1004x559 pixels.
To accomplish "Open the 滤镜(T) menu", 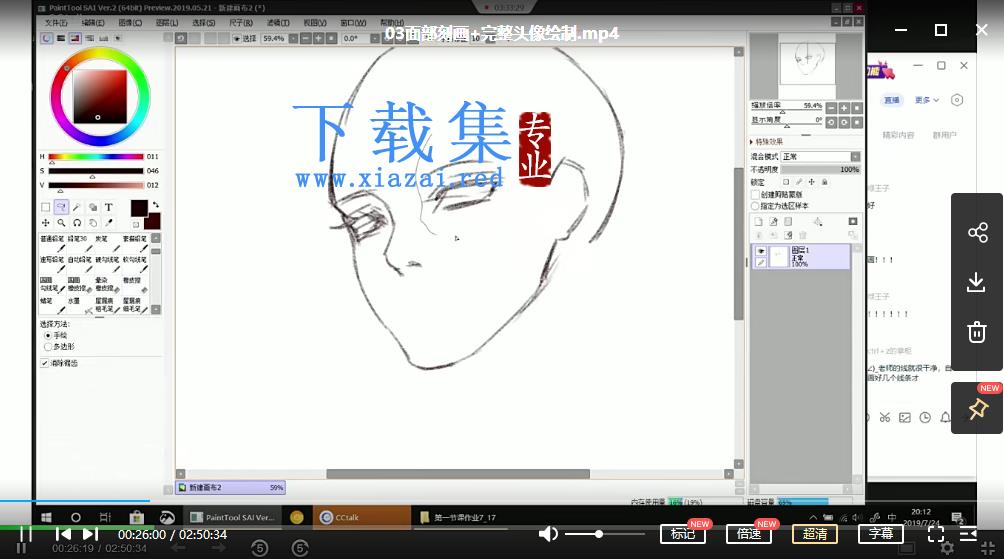I will pos(278,22).
